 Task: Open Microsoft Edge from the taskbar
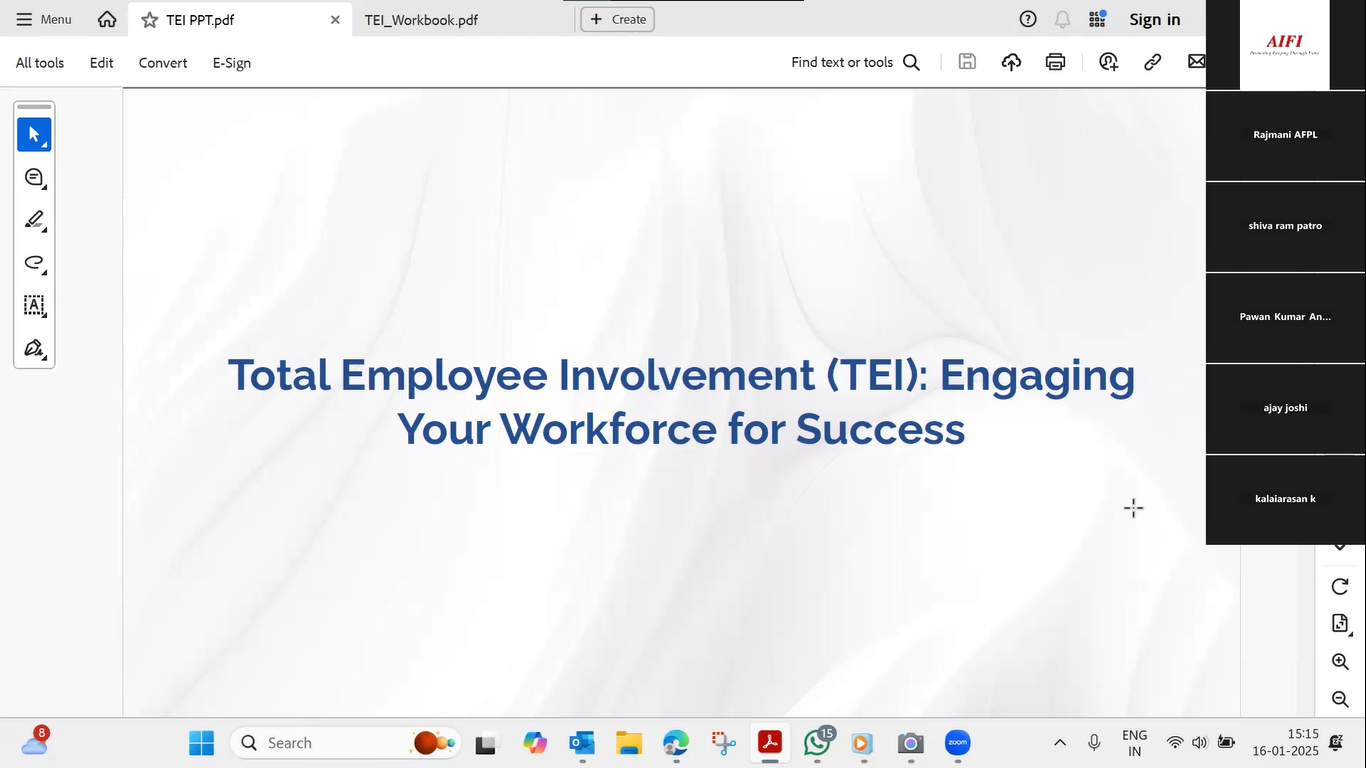pos(676,743)
